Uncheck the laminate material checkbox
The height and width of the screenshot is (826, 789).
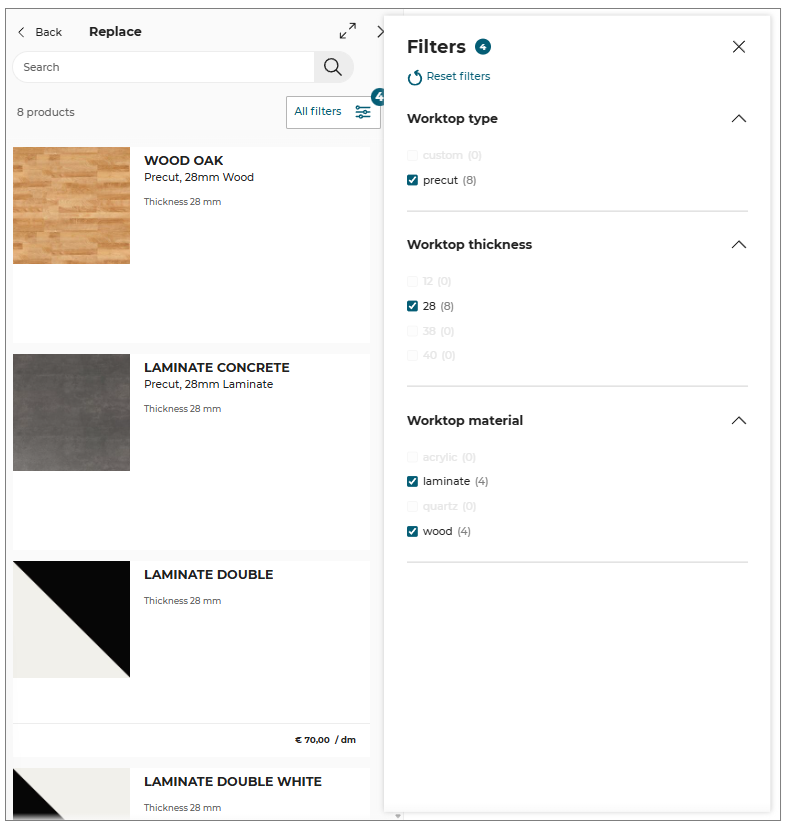pos(412,481)
